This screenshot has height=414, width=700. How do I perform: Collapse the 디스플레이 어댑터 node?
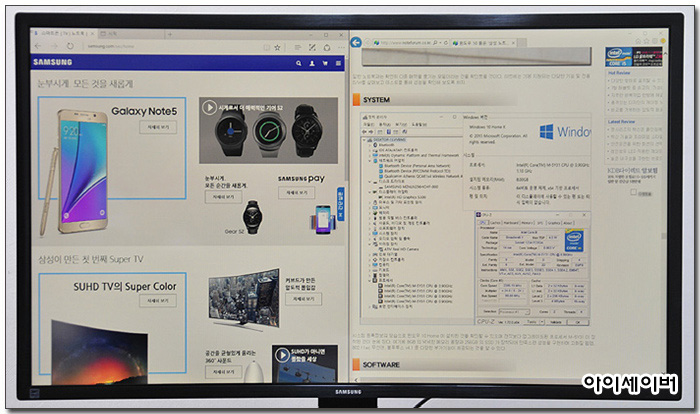(371, 192)
